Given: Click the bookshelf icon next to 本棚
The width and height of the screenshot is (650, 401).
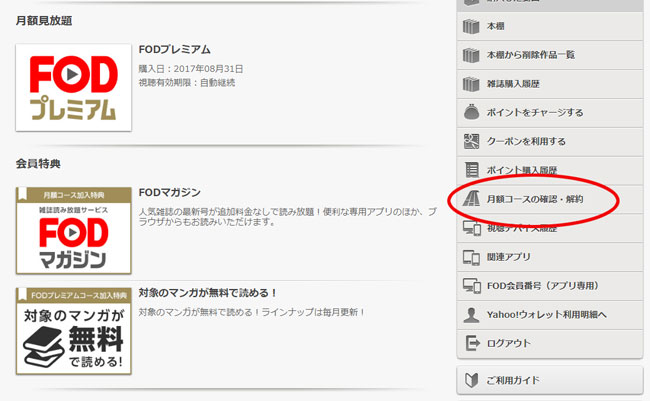Looking at the screenshot, I should 471,26.
